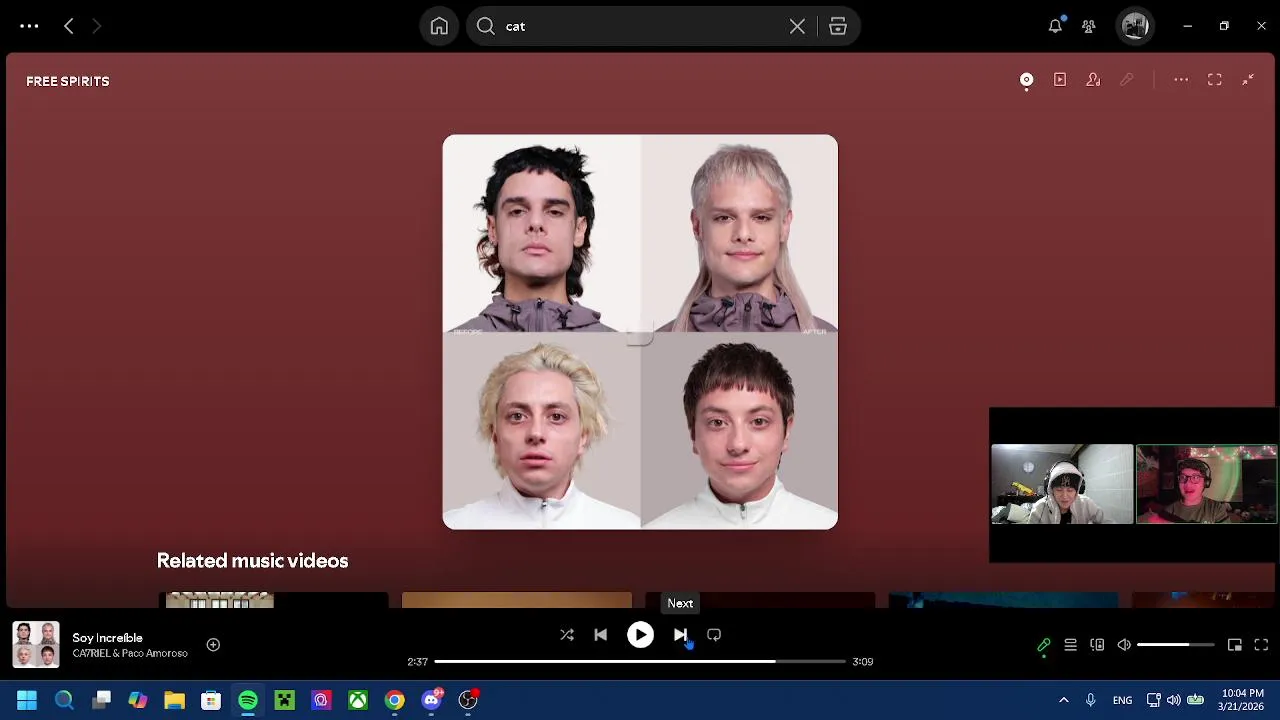Open the notifications bell
This screenshot has height=720, width=1280.
tap(1055, 26)
